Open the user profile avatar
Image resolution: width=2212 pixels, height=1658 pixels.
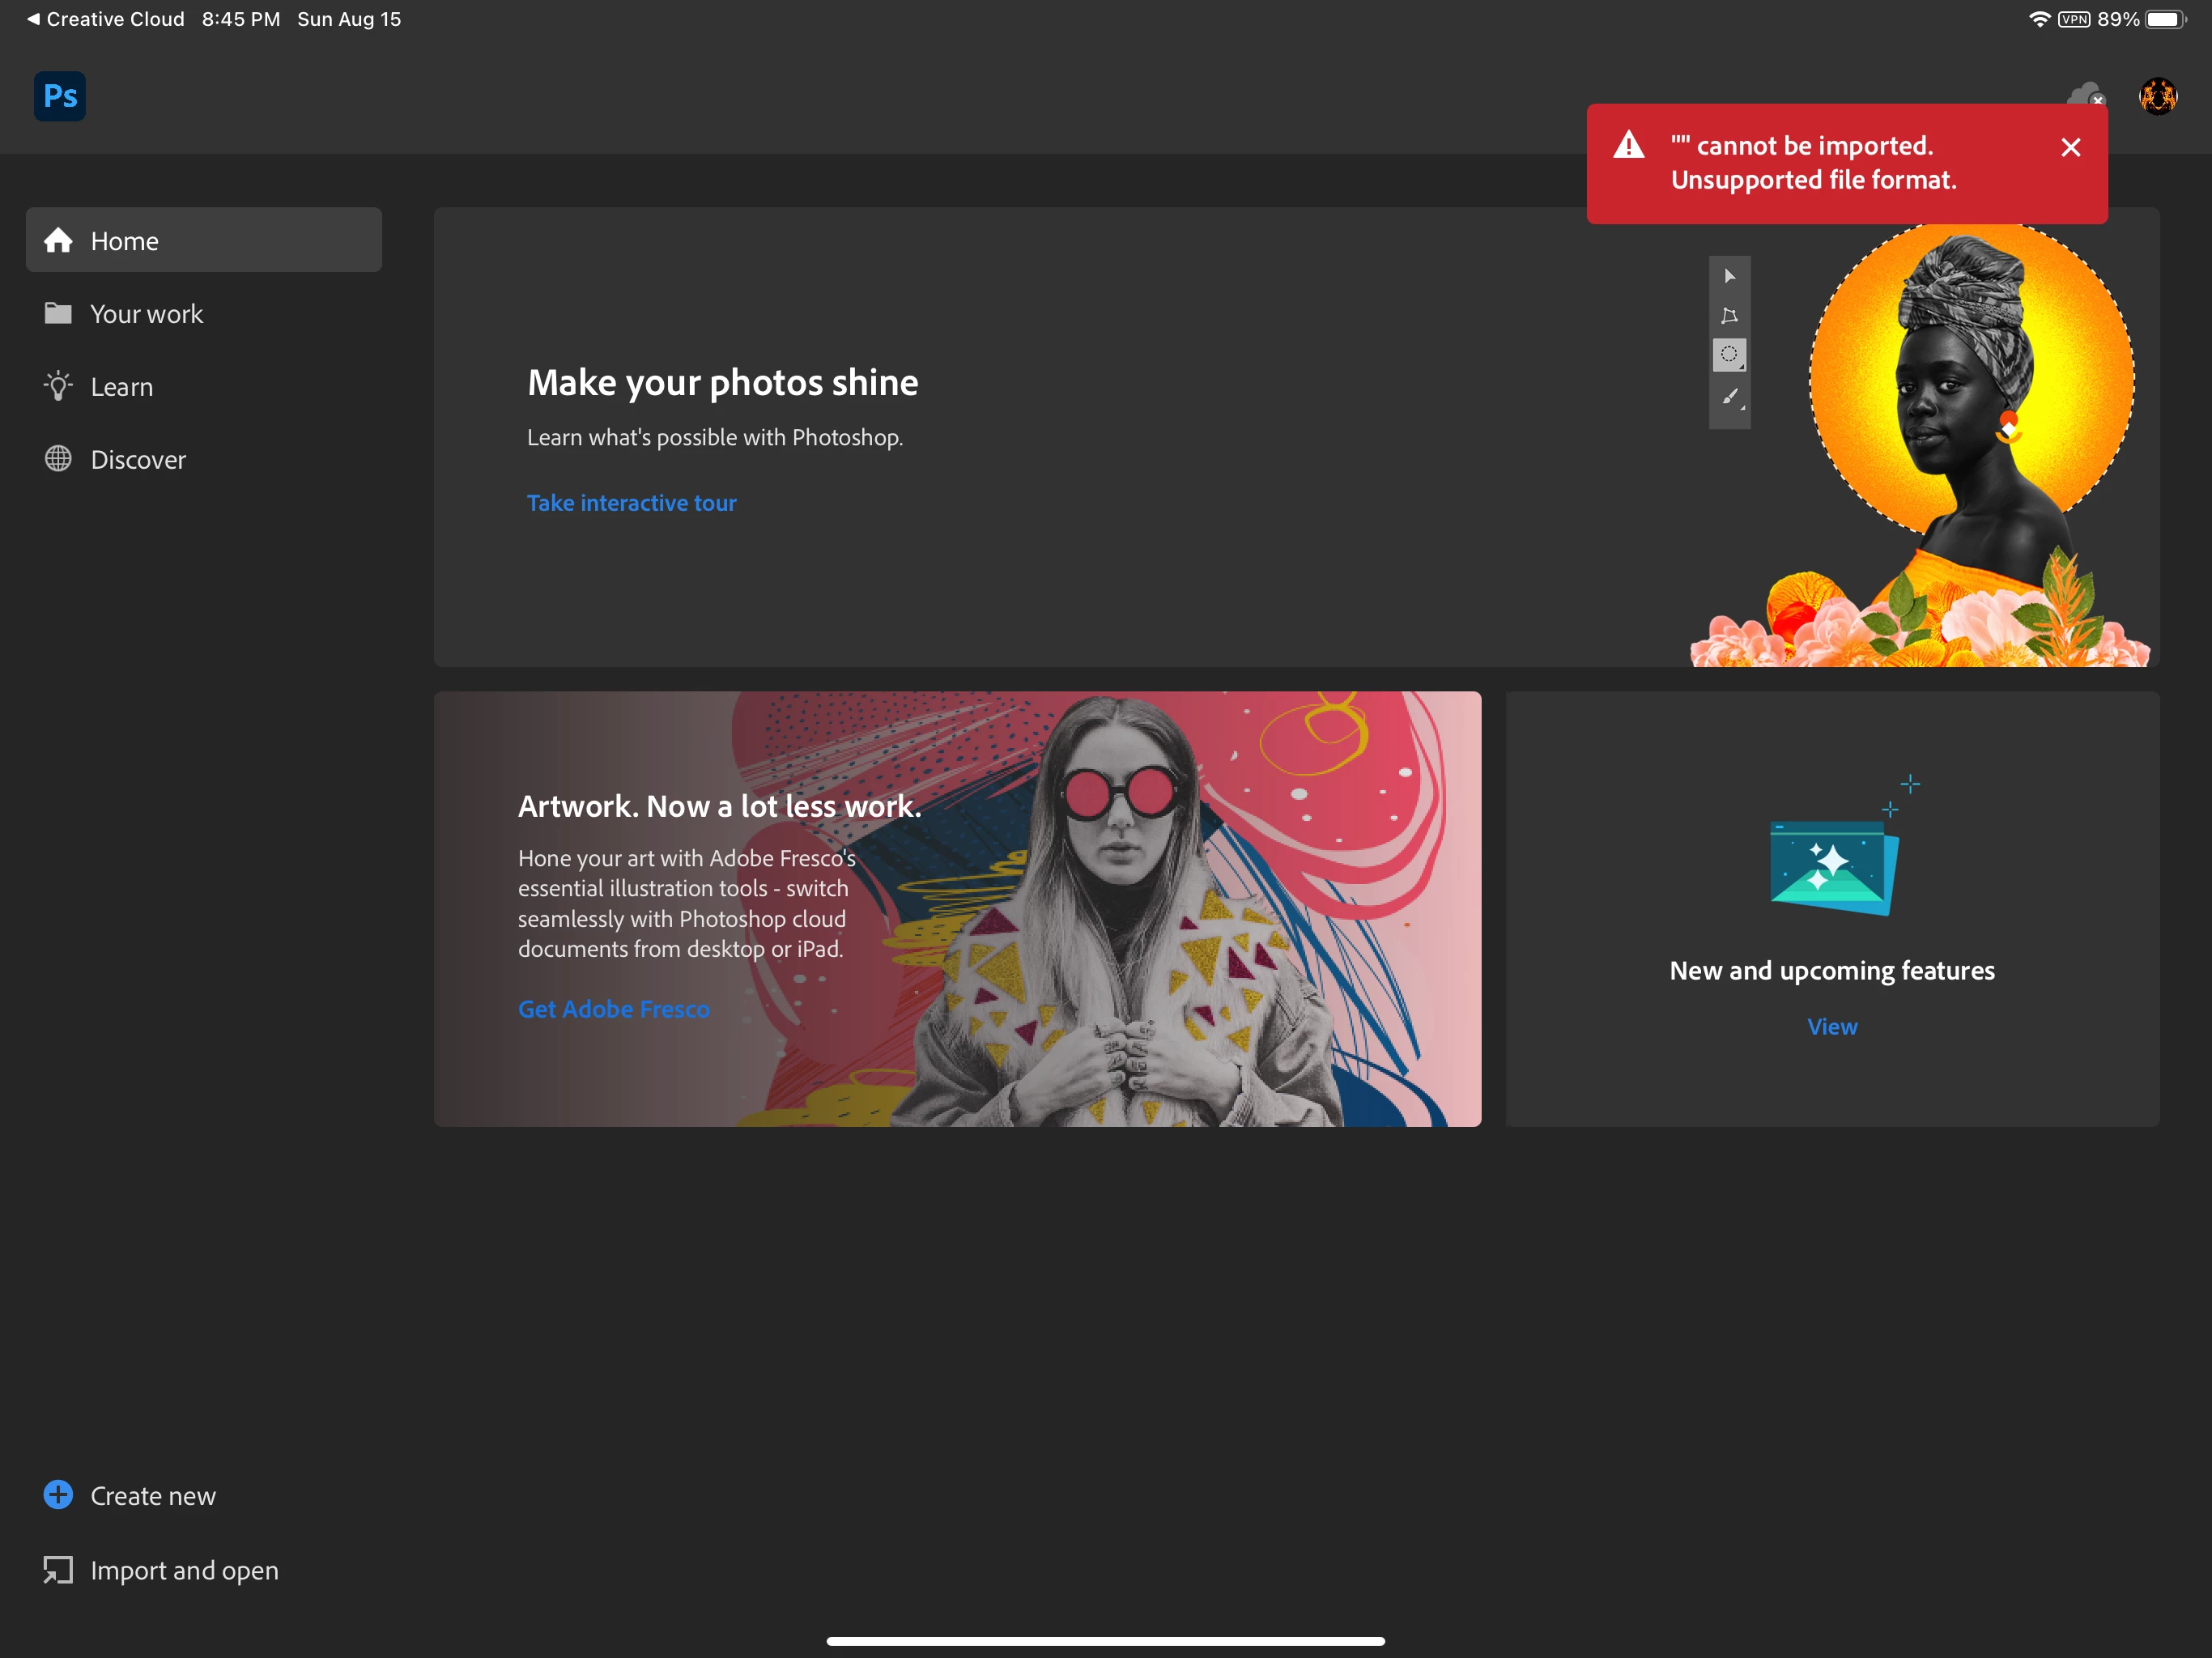tap(2158, 96)
